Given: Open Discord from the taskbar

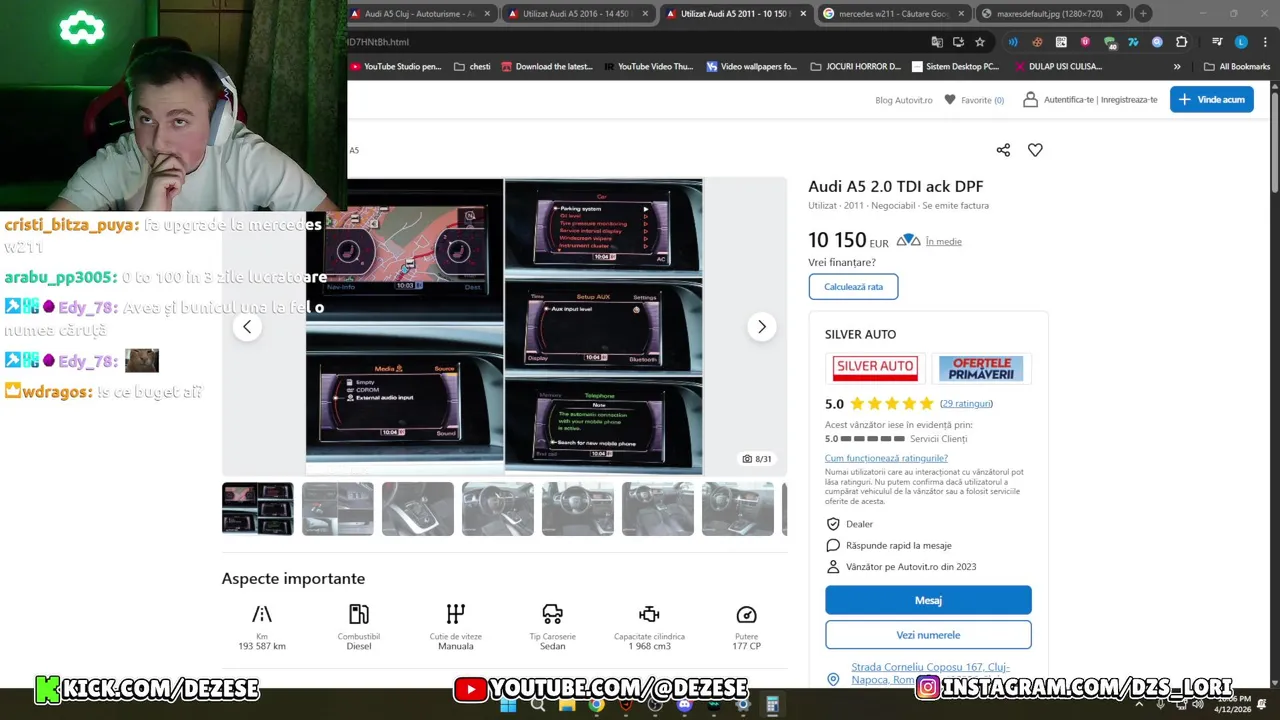Looking at the screenshot, I should [x=684, y=705].
